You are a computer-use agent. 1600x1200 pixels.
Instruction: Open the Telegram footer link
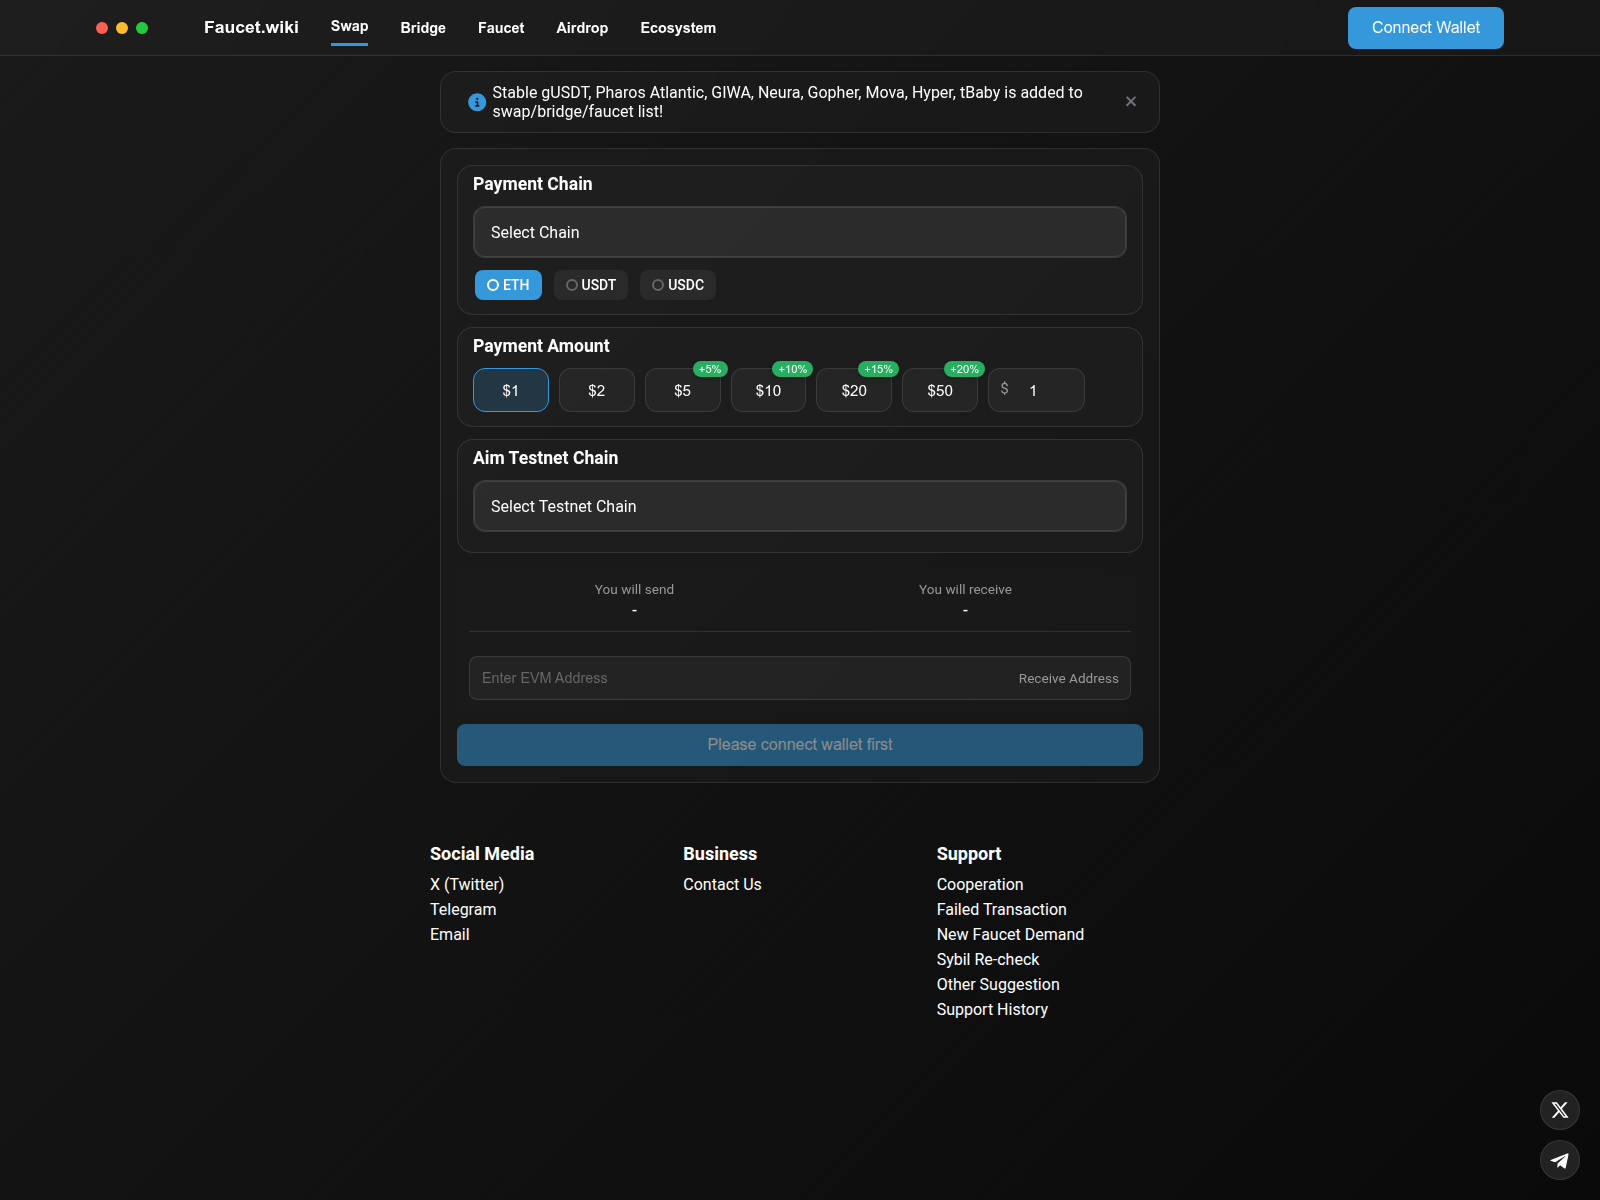point(463,910)
